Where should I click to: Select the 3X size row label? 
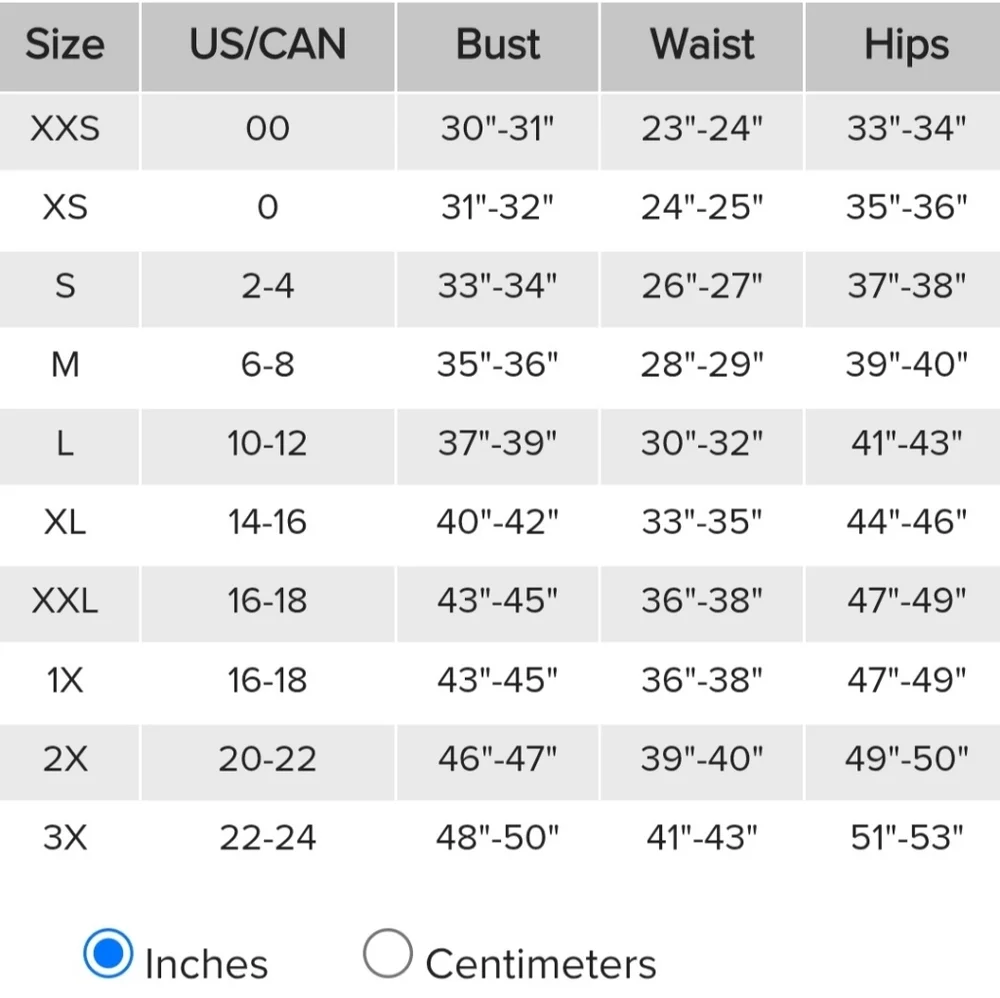tap(65, 837)
